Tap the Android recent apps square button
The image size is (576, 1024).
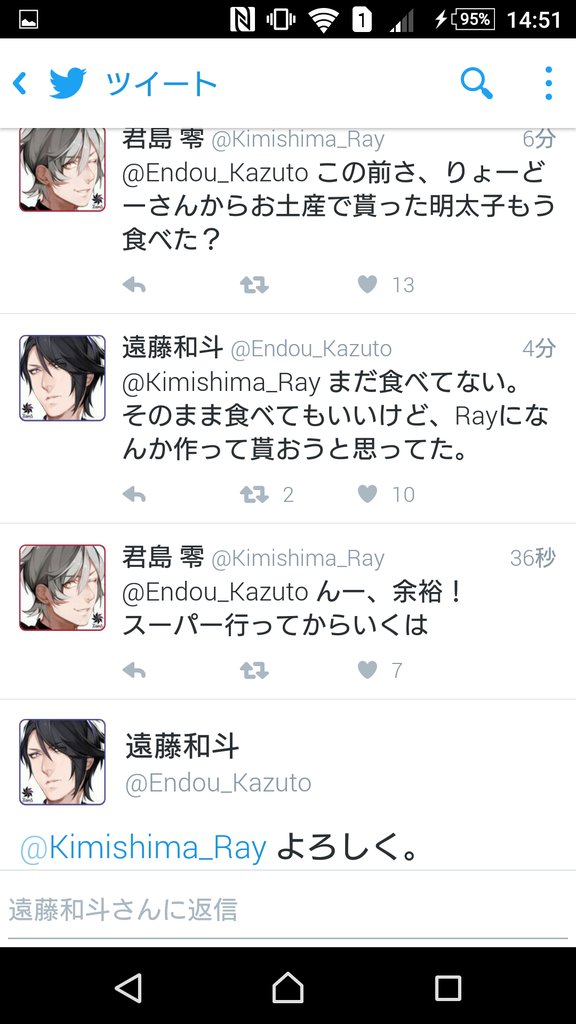click(448, 988)
